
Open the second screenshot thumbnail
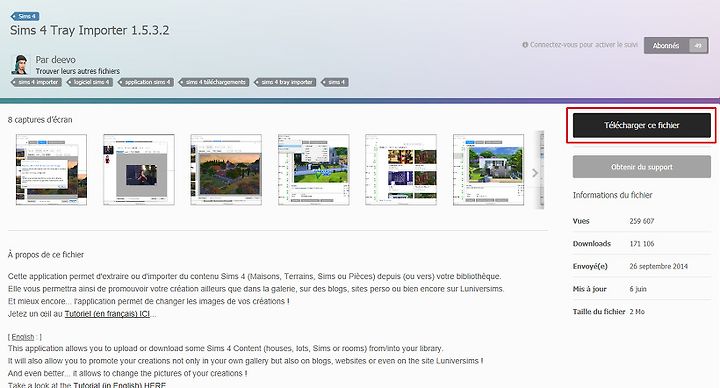(x=139, y=169)
